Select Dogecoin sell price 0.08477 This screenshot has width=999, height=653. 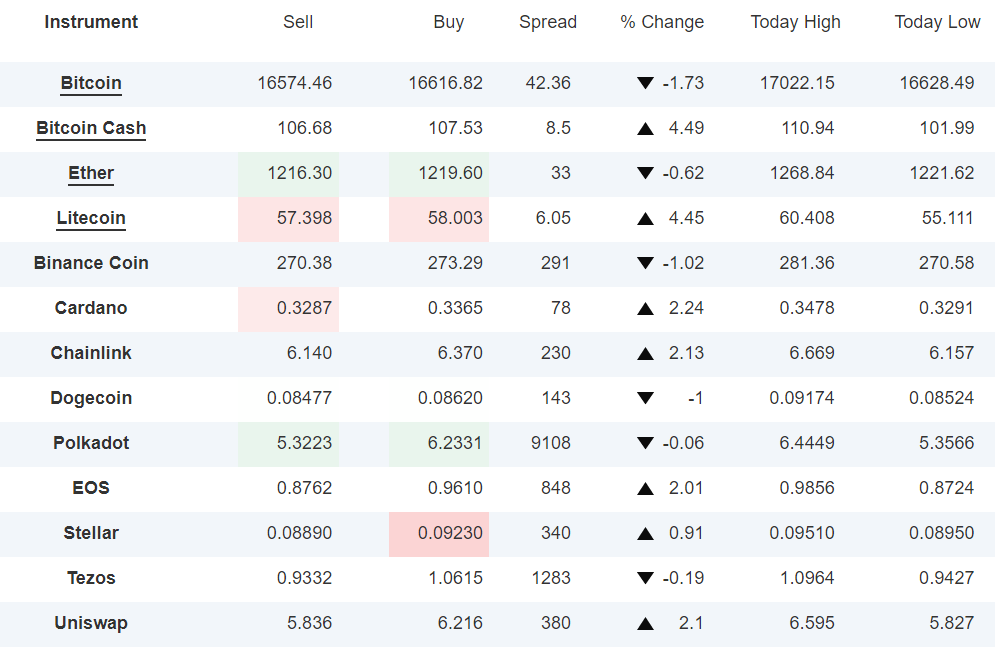click(299, 398)
